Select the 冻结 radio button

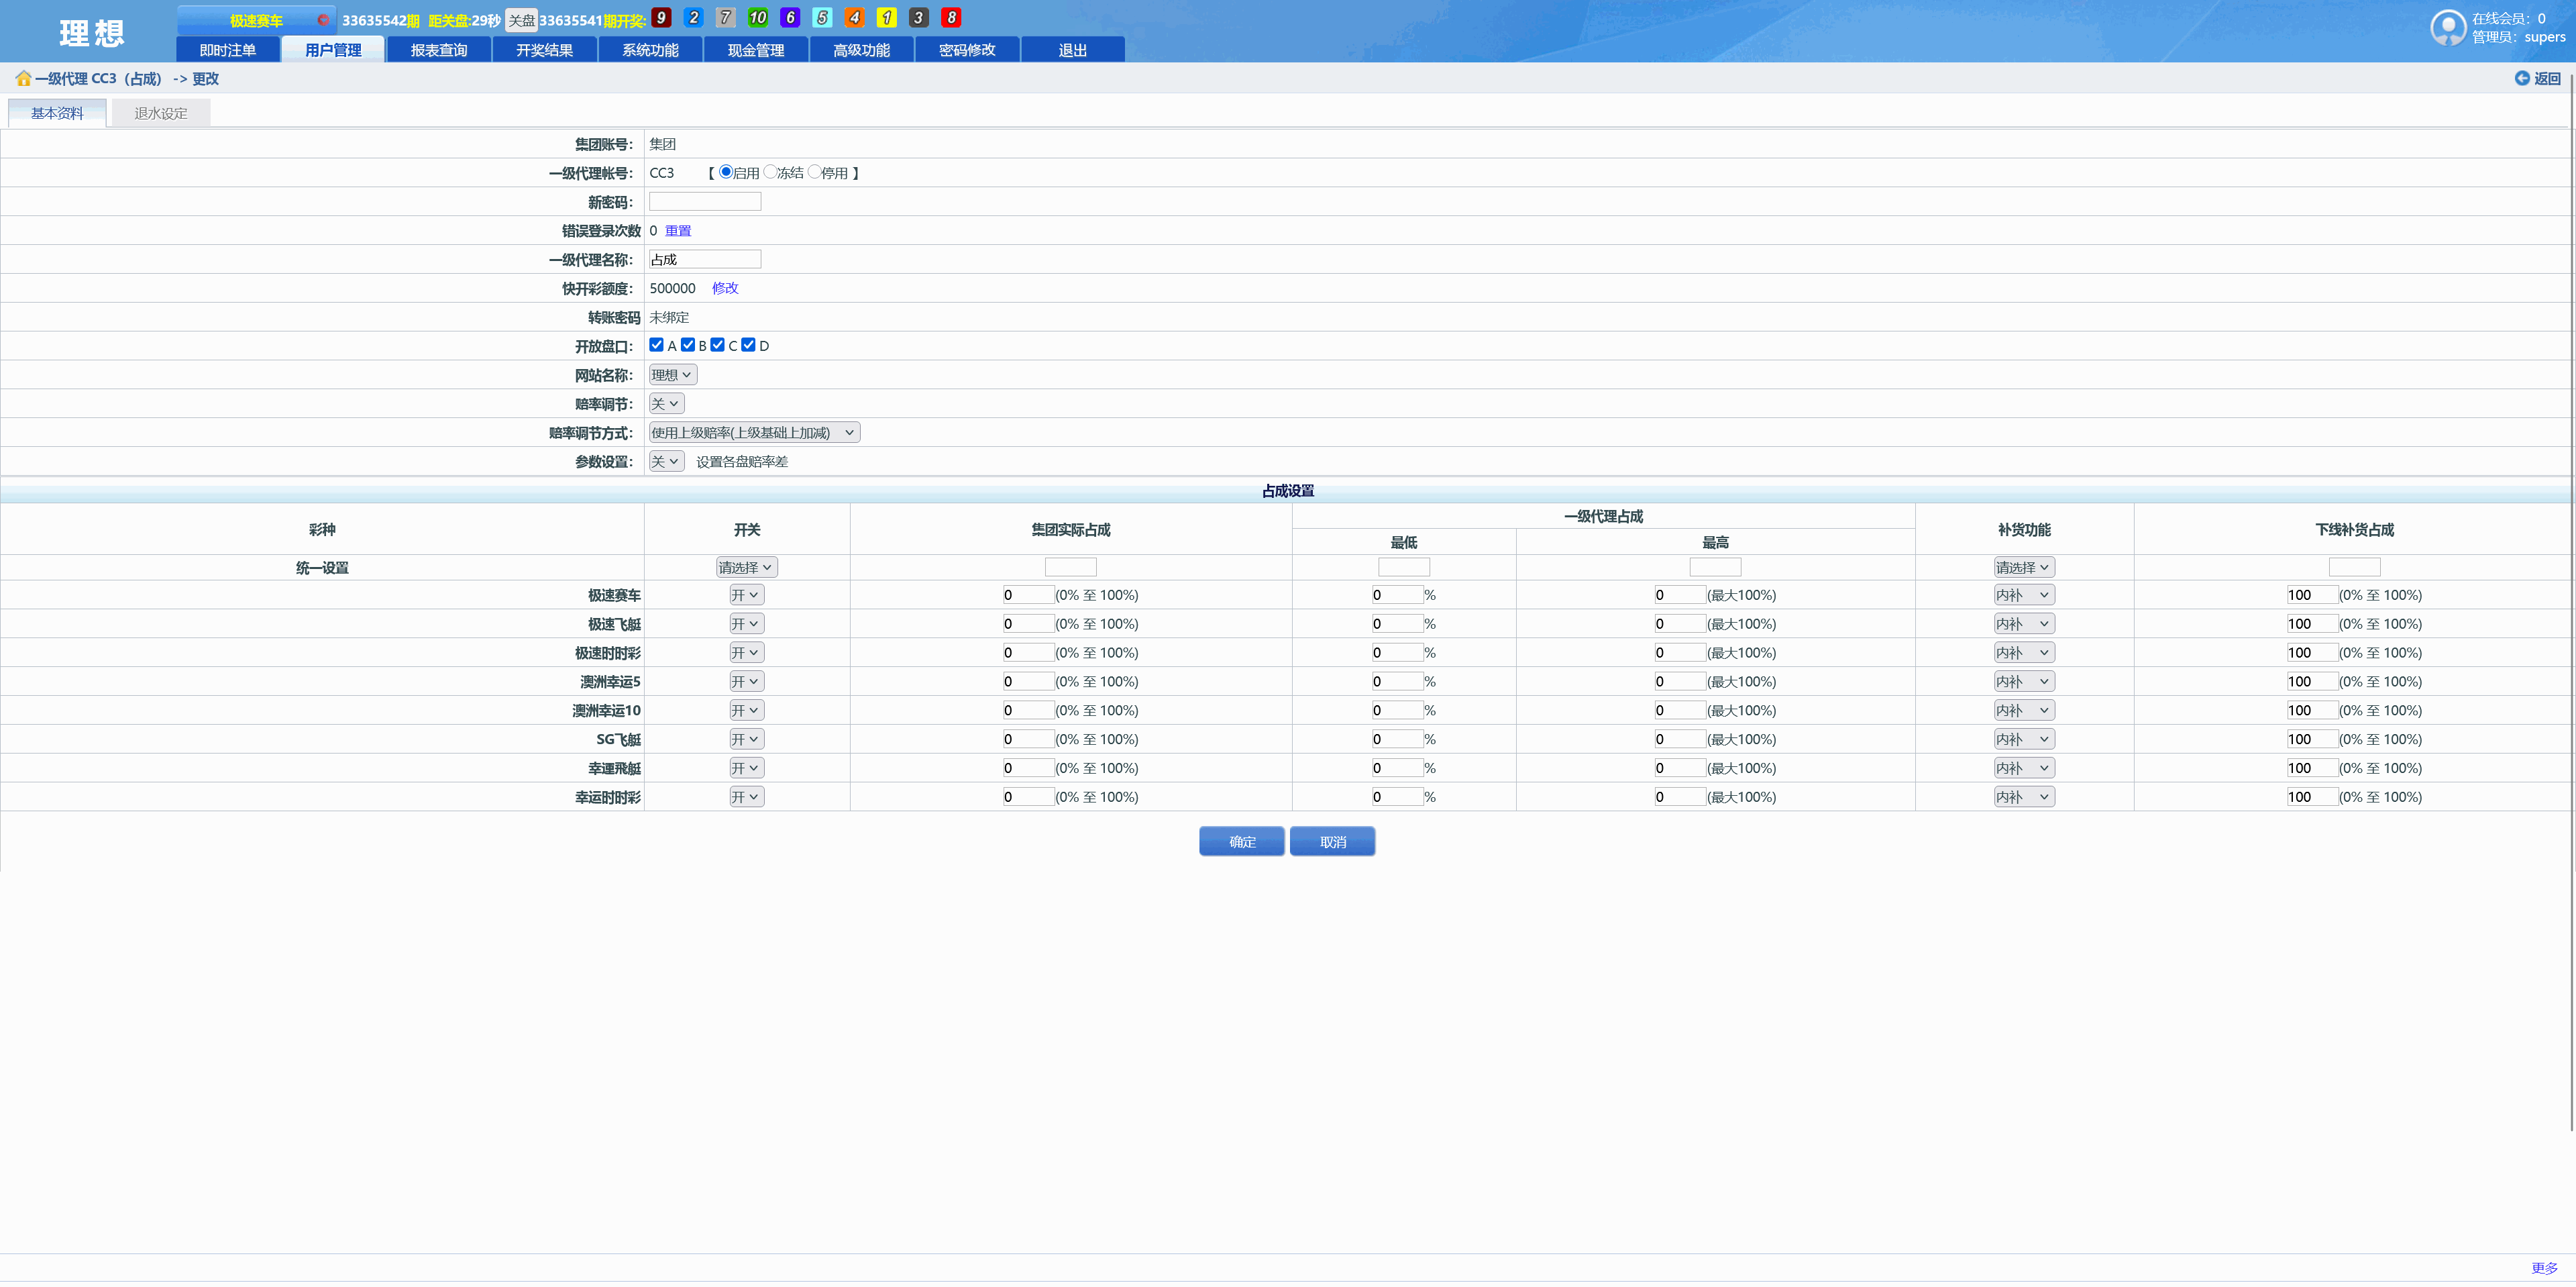point(770,172)
